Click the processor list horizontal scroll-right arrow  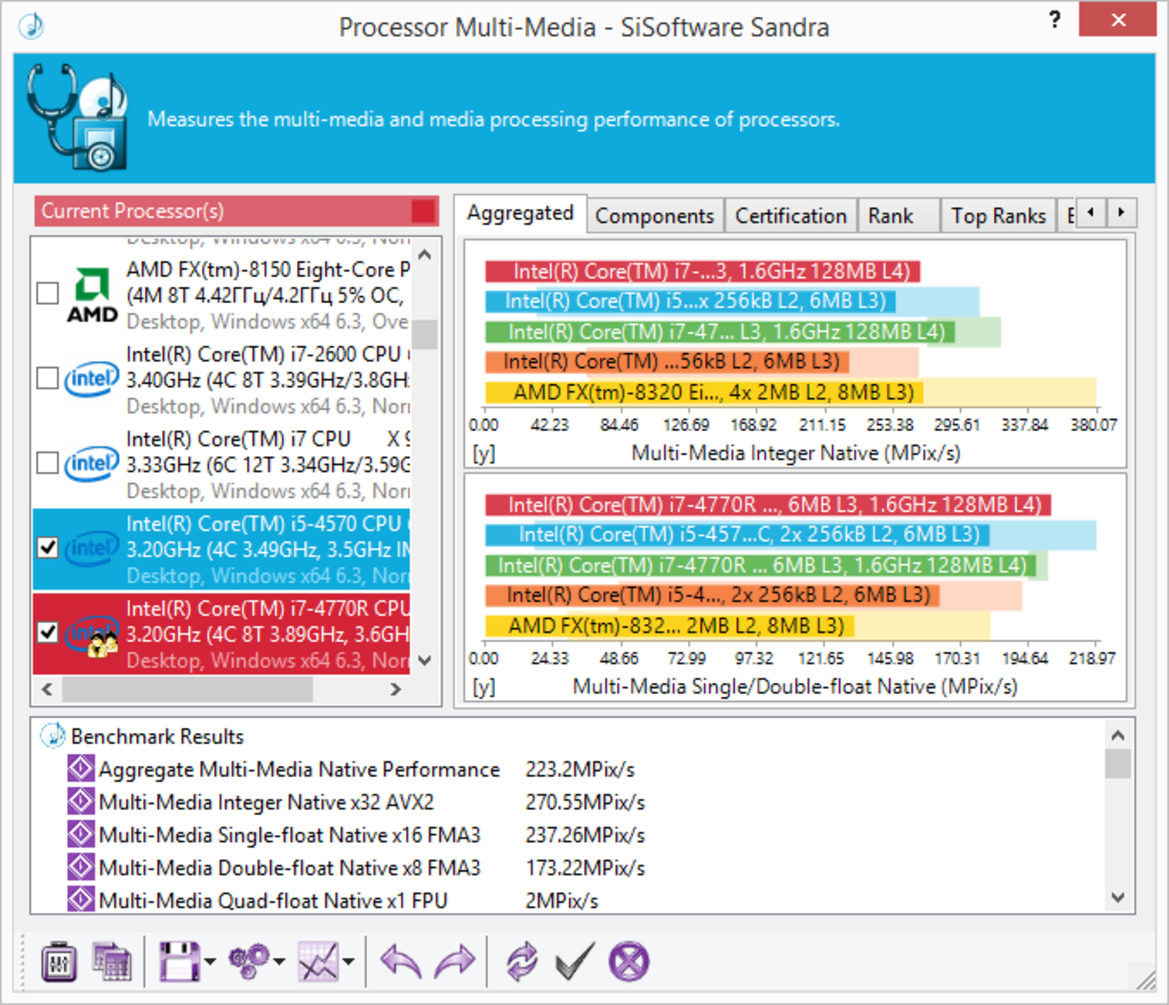(x=396, y=690)
